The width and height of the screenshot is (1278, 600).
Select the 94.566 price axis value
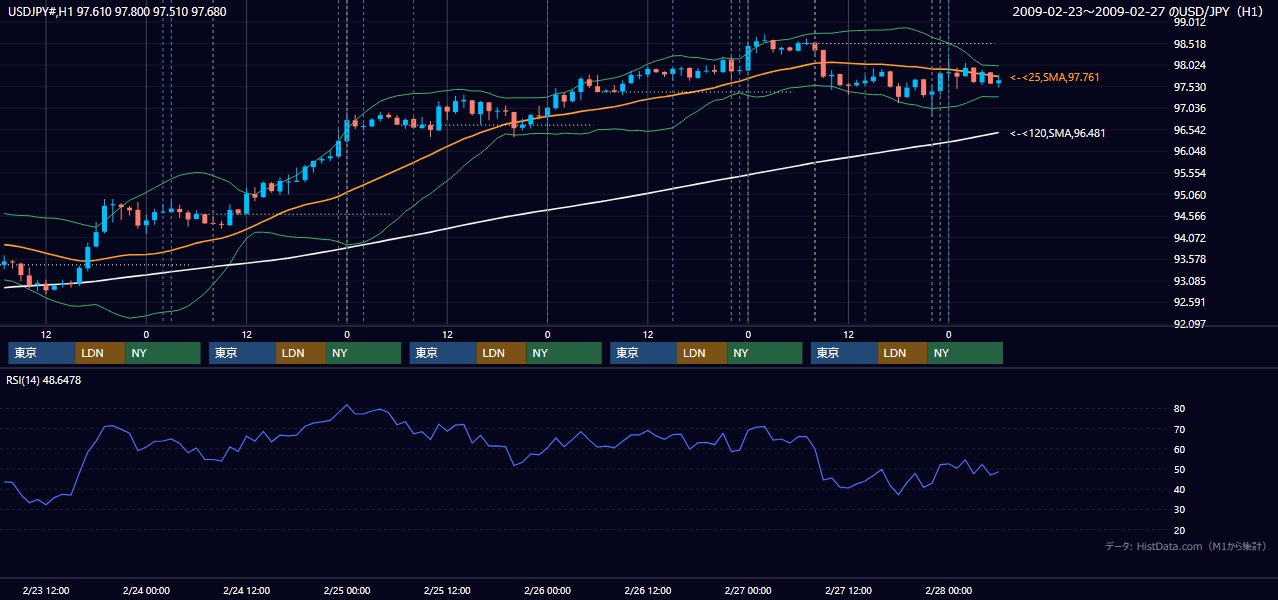[x=1190, y=216]
